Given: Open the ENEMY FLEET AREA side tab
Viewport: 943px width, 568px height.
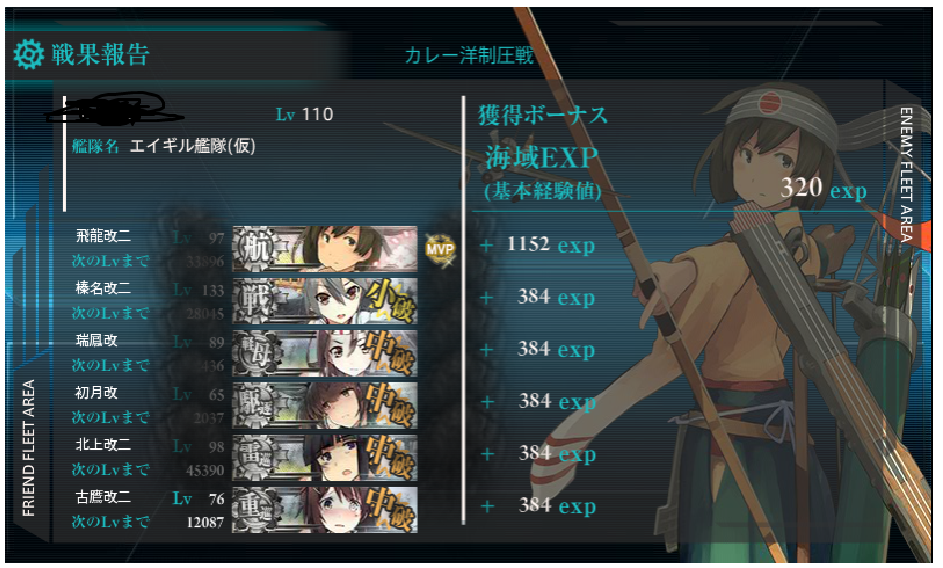Looking at the screenshot, I should pyautogui.click(x=906, y=174).
